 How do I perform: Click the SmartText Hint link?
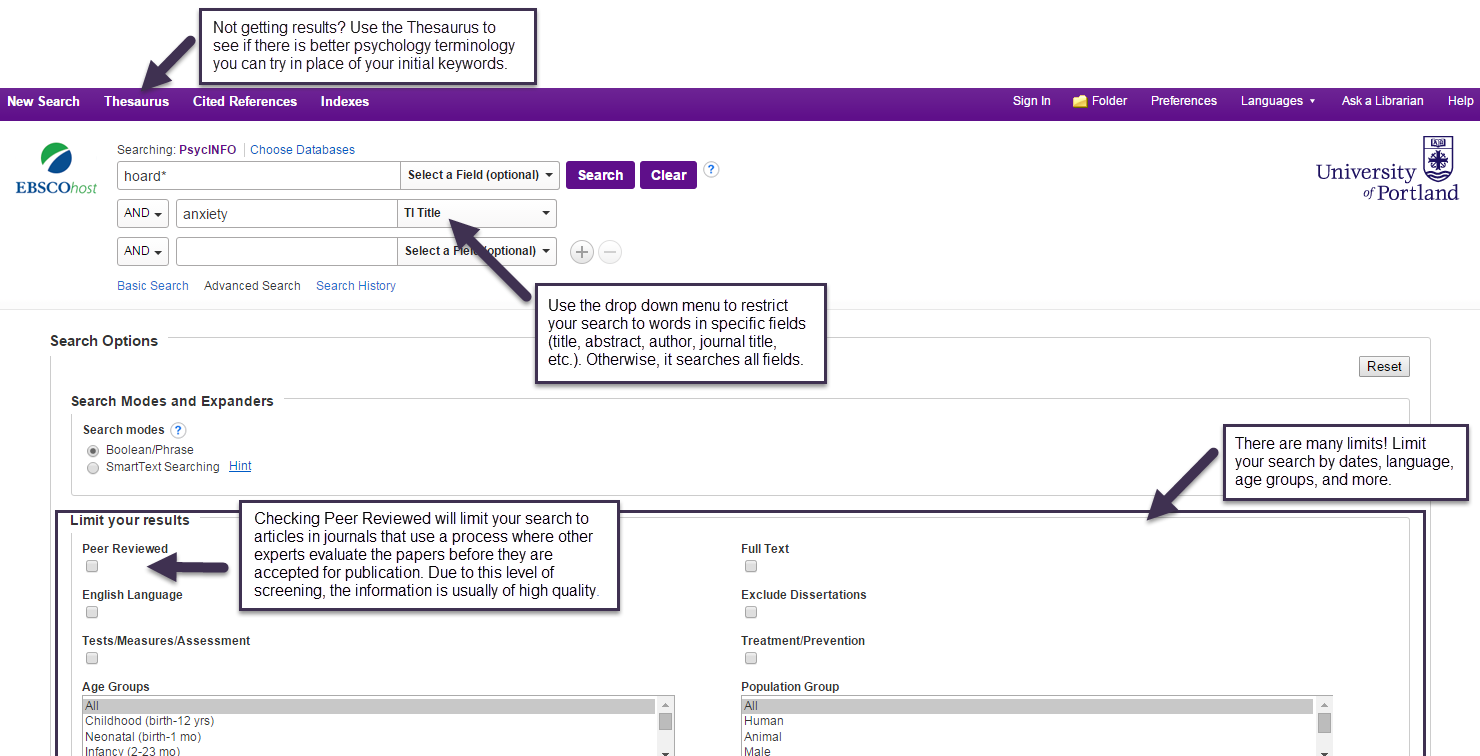tap(240, 466)
